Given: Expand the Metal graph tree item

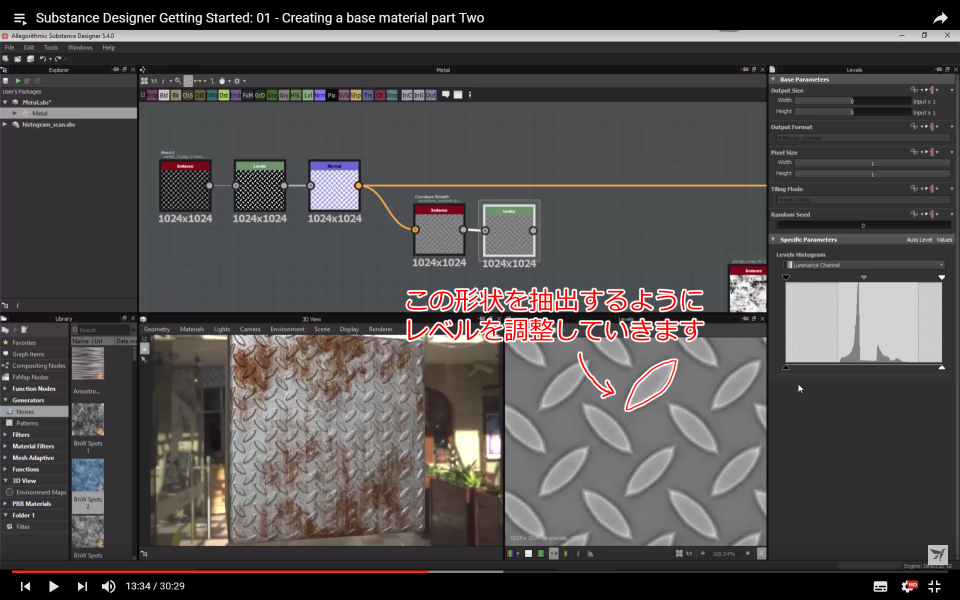Looking at the screenshot, I should coord(15,113).
